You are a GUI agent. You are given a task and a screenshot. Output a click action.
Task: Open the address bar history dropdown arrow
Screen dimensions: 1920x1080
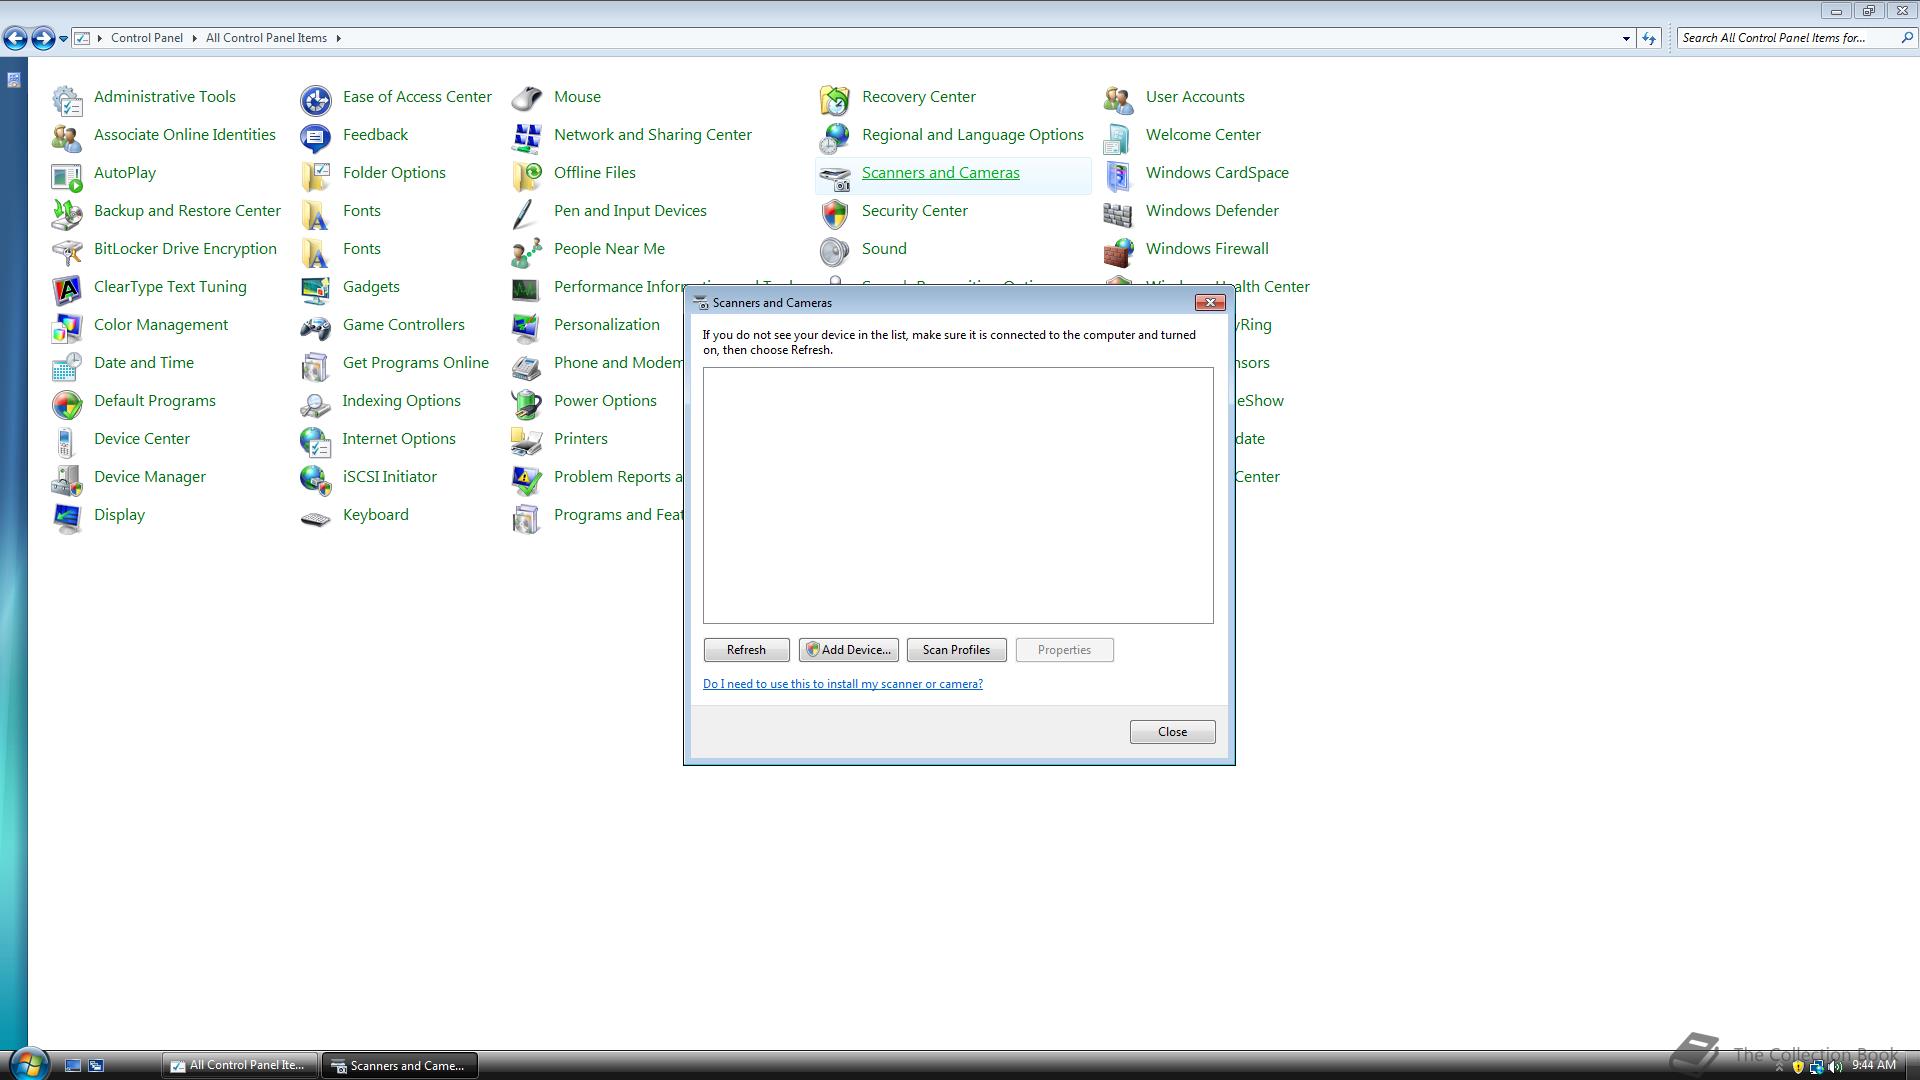tap(1626, 38)
